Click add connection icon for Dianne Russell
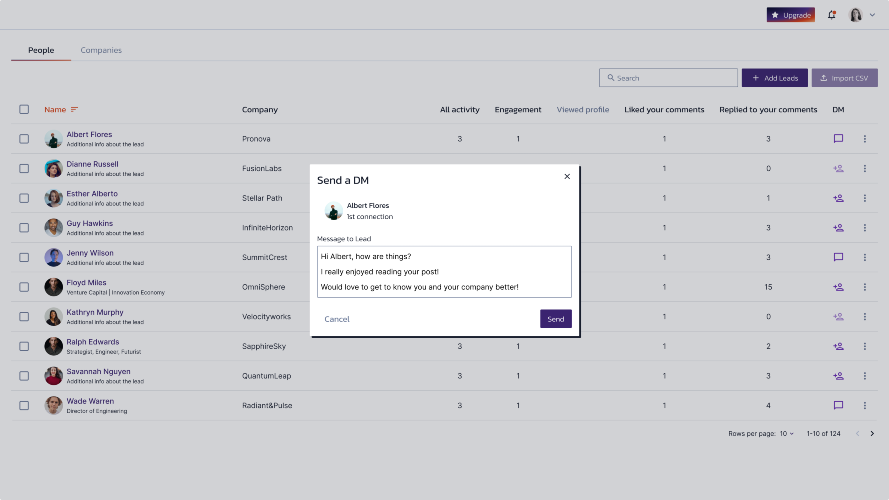Image resolution: width=889 pixels, height=500 pixels. pyautogui.click(x=838, y=168)
